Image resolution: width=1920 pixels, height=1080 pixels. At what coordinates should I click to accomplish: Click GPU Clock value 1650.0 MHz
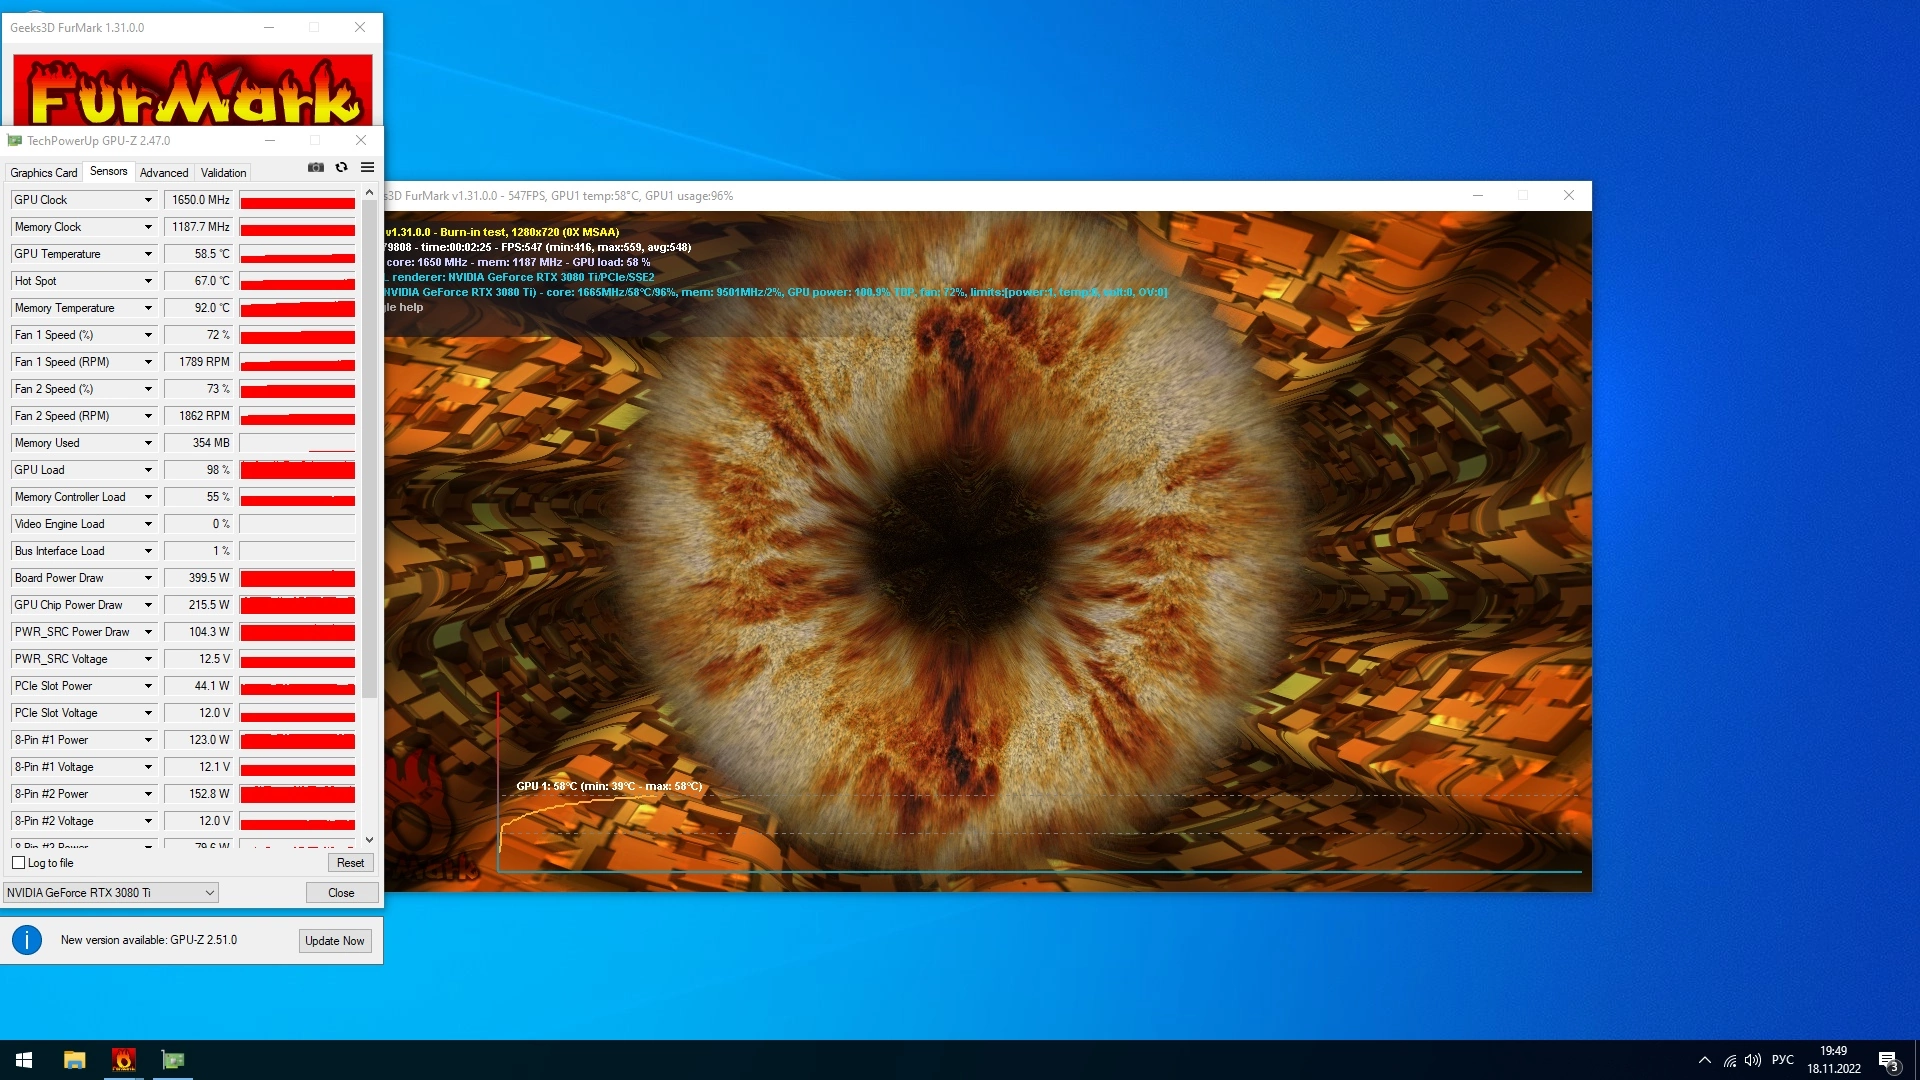point(198,200)
